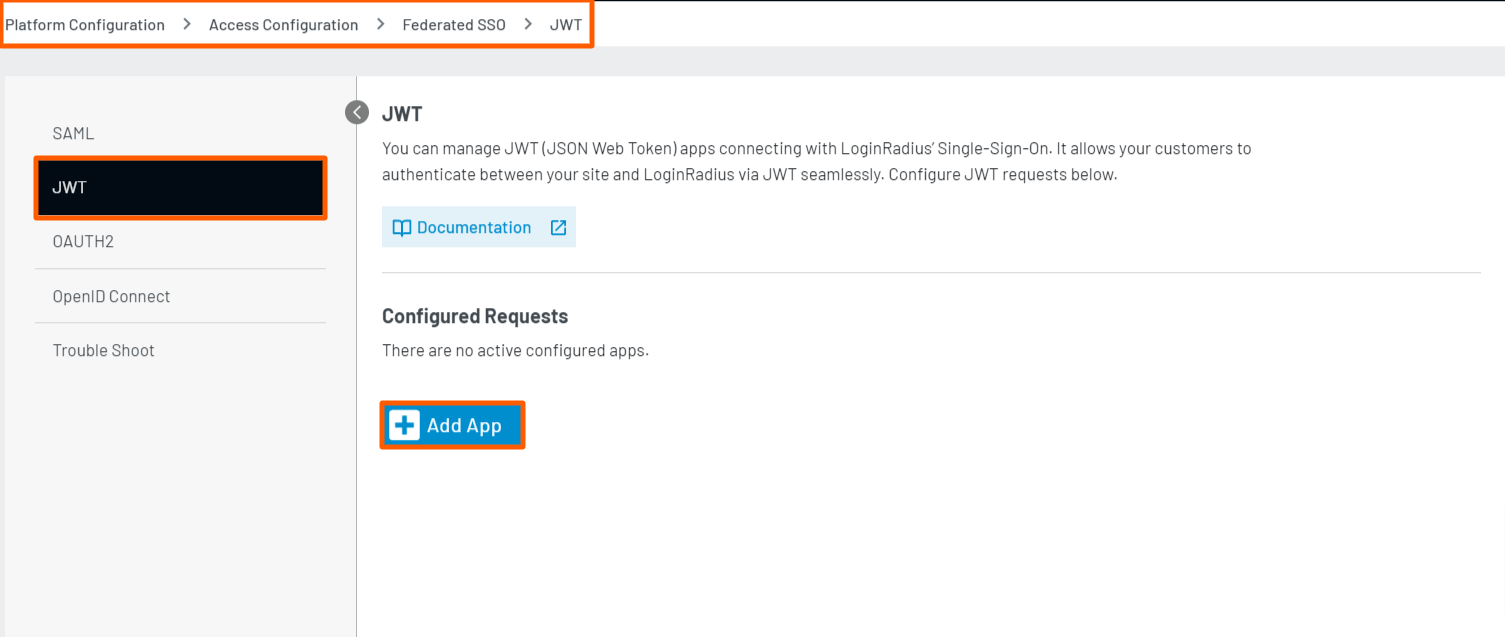Click the plus icon on Add App
This screenshot has height=637, width=1505.
click(405, 425)
